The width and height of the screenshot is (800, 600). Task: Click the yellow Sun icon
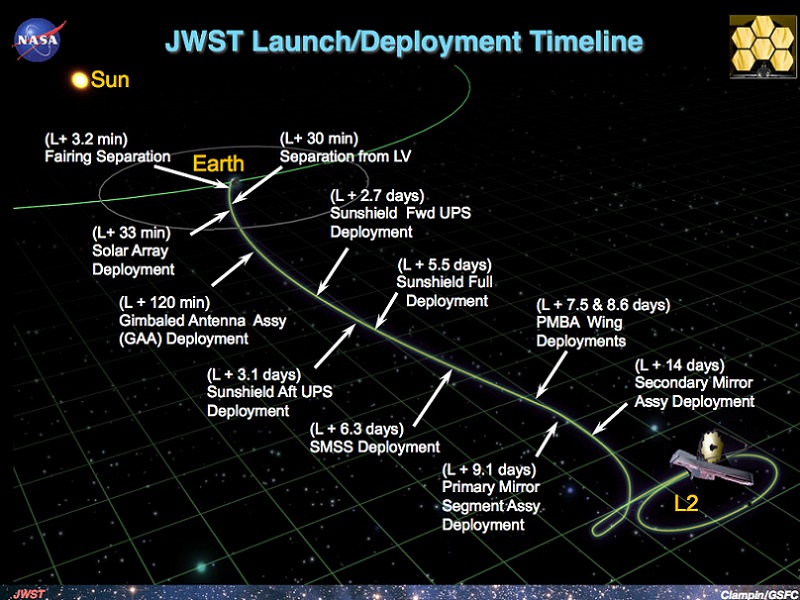point(80,80)
